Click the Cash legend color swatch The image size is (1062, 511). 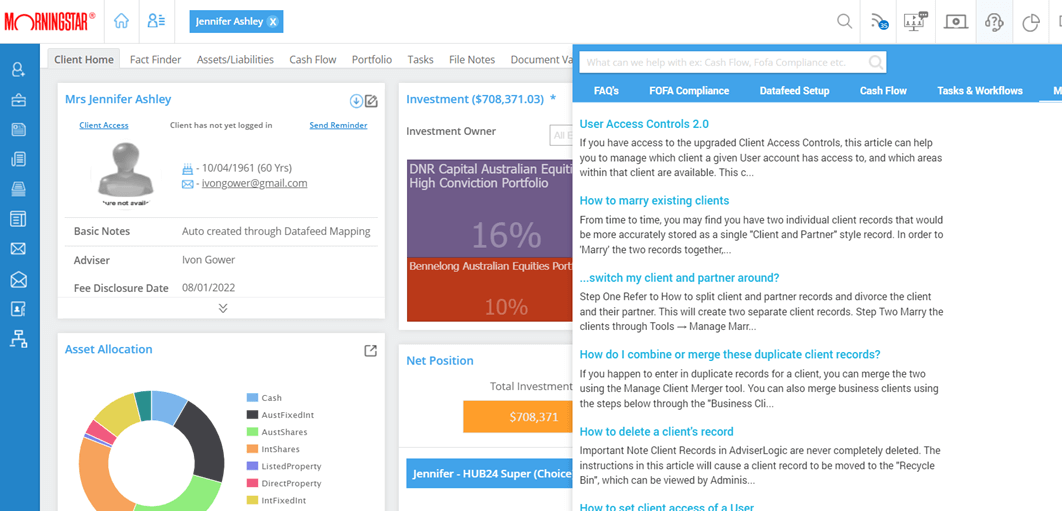pyautogui.click(x=252, y=398)
